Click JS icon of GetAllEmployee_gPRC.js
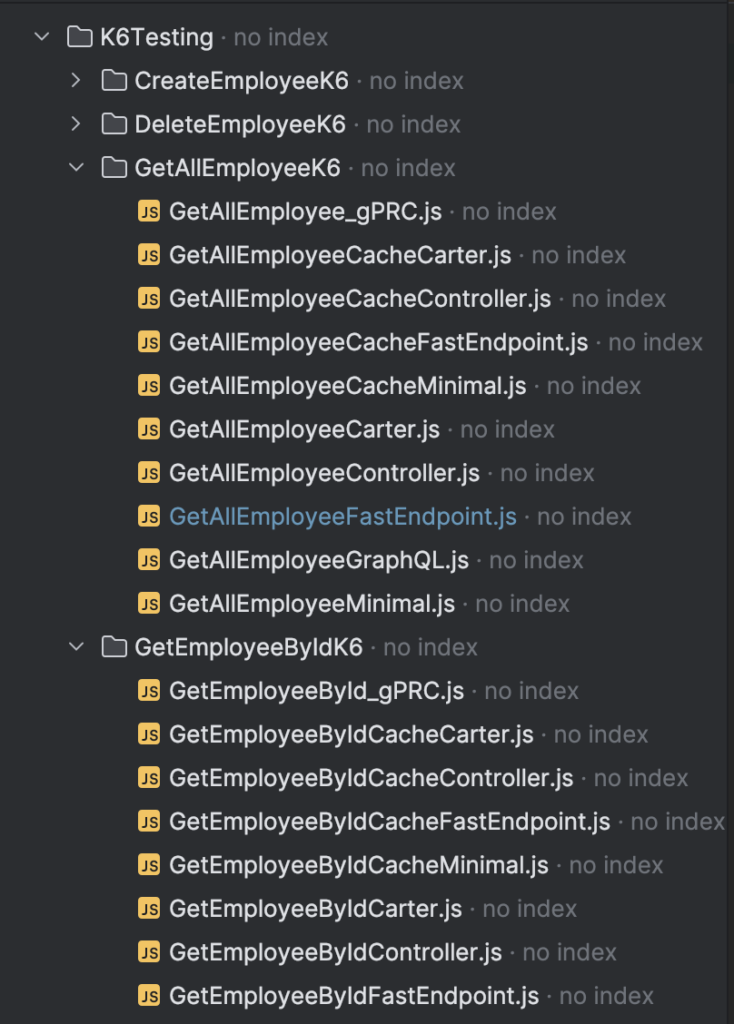The image size is (734, 1024). tap(149, 212)
